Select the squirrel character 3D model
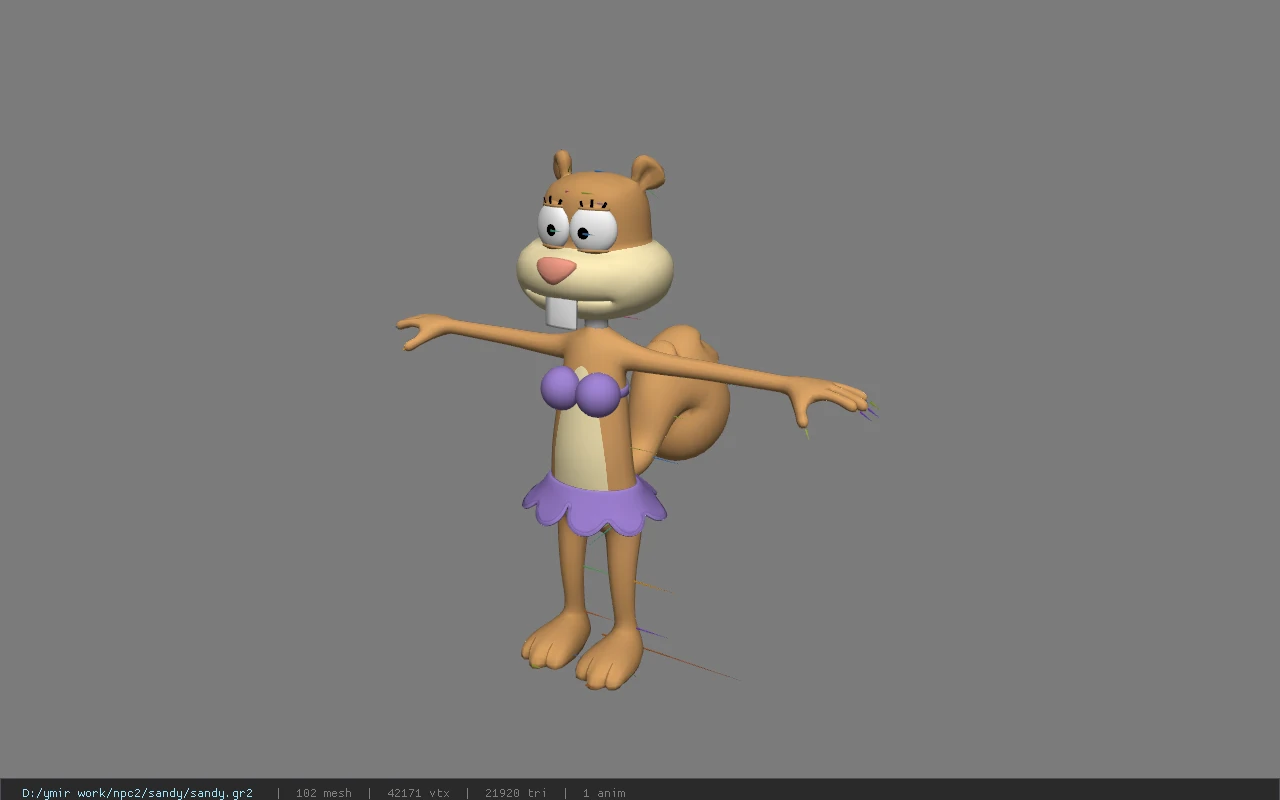The width and height of the screenshot is (1280, 800). (x=635, y=420)
